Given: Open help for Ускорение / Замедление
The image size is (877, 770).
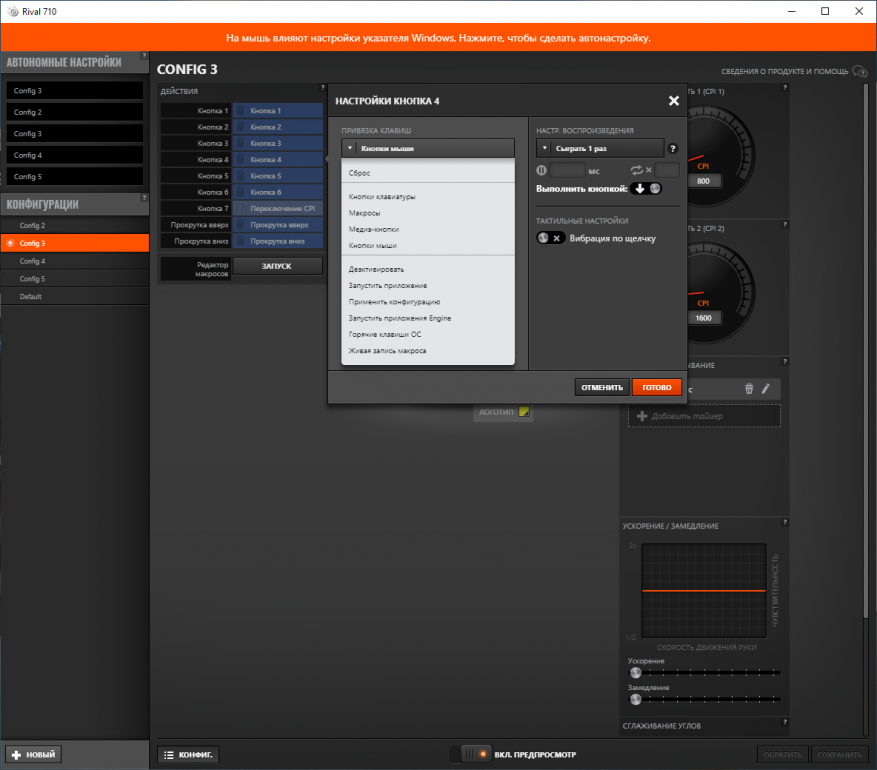Looking at the screenshot, I should coord(785,522).
